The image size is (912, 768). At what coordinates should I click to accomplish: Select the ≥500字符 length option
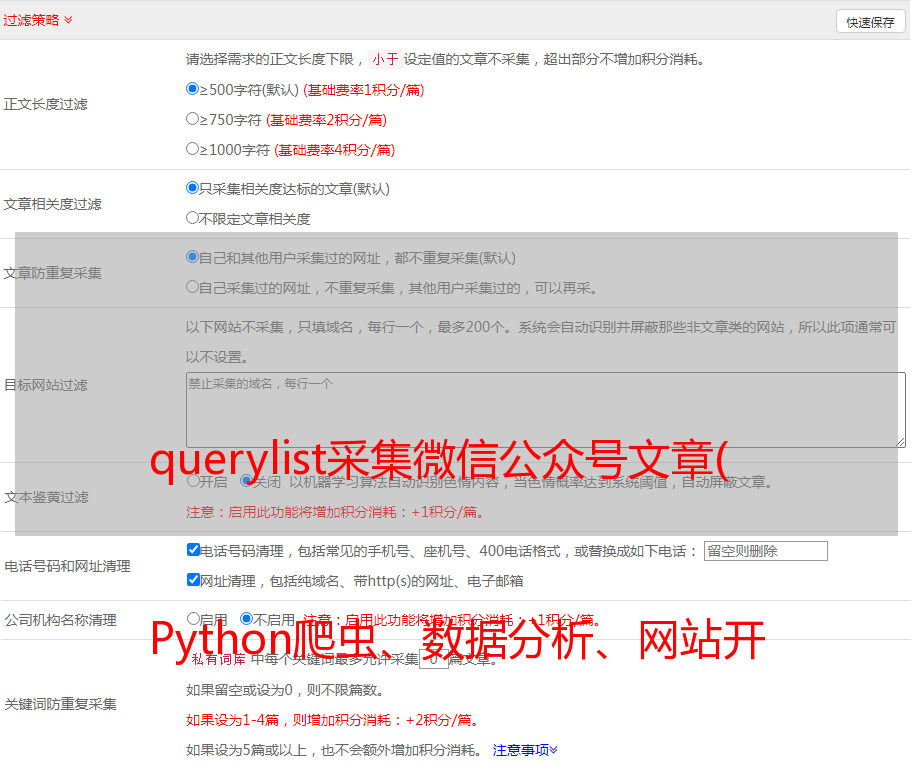pos(192,89)
